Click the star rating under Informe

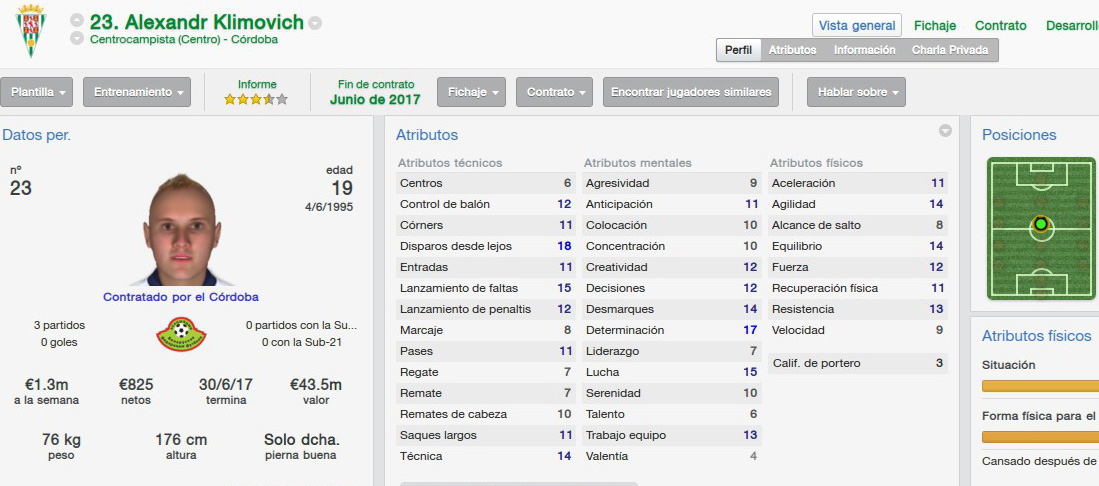tap(256, 100)
